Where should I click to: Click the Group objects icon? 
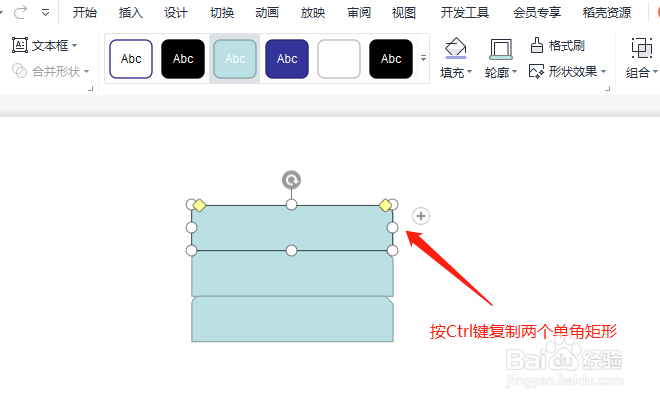(641, 48)
